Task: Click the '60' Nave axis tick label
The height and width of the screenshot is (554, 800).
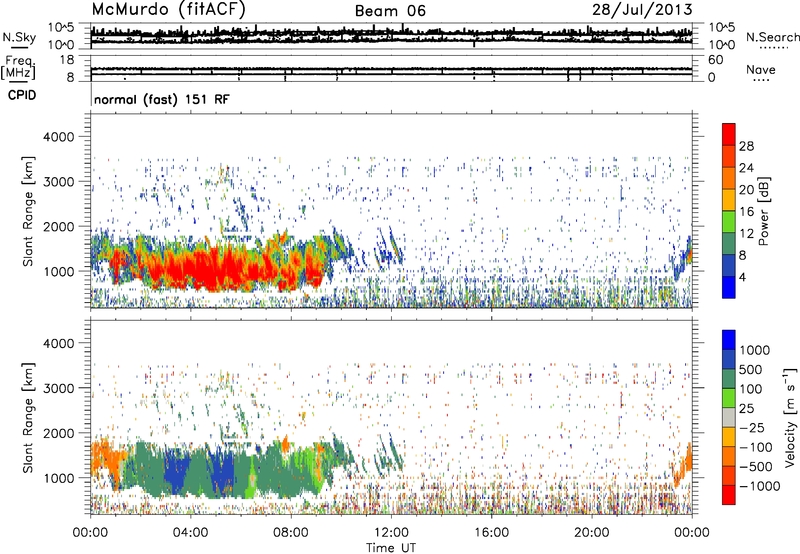Action: coord(716,60)
